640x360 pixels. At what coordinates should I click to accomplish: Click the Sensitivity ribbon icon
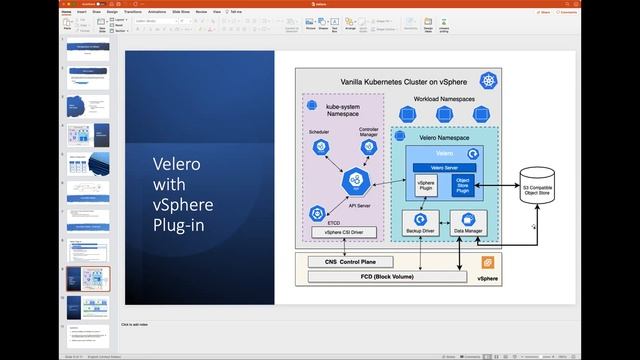point(411,22)
